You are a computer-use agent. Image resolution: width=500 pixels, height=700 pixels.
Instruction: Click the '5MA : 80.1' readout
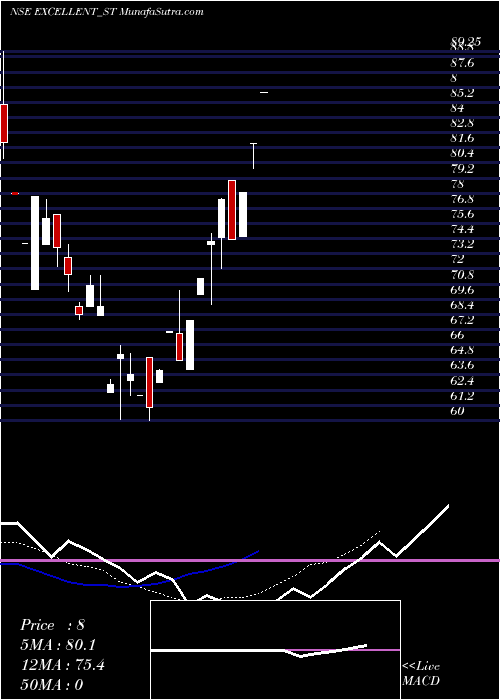[x=58, y=645]
